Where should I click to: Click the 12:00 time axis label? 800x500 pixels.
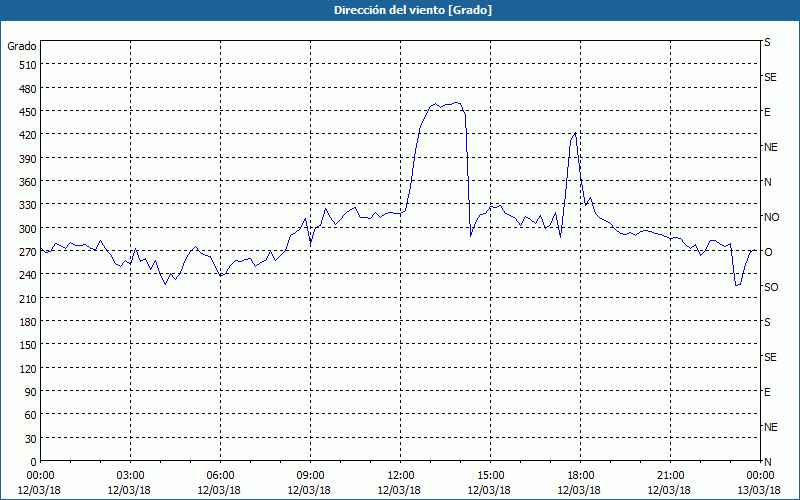(x=401, y=476)
